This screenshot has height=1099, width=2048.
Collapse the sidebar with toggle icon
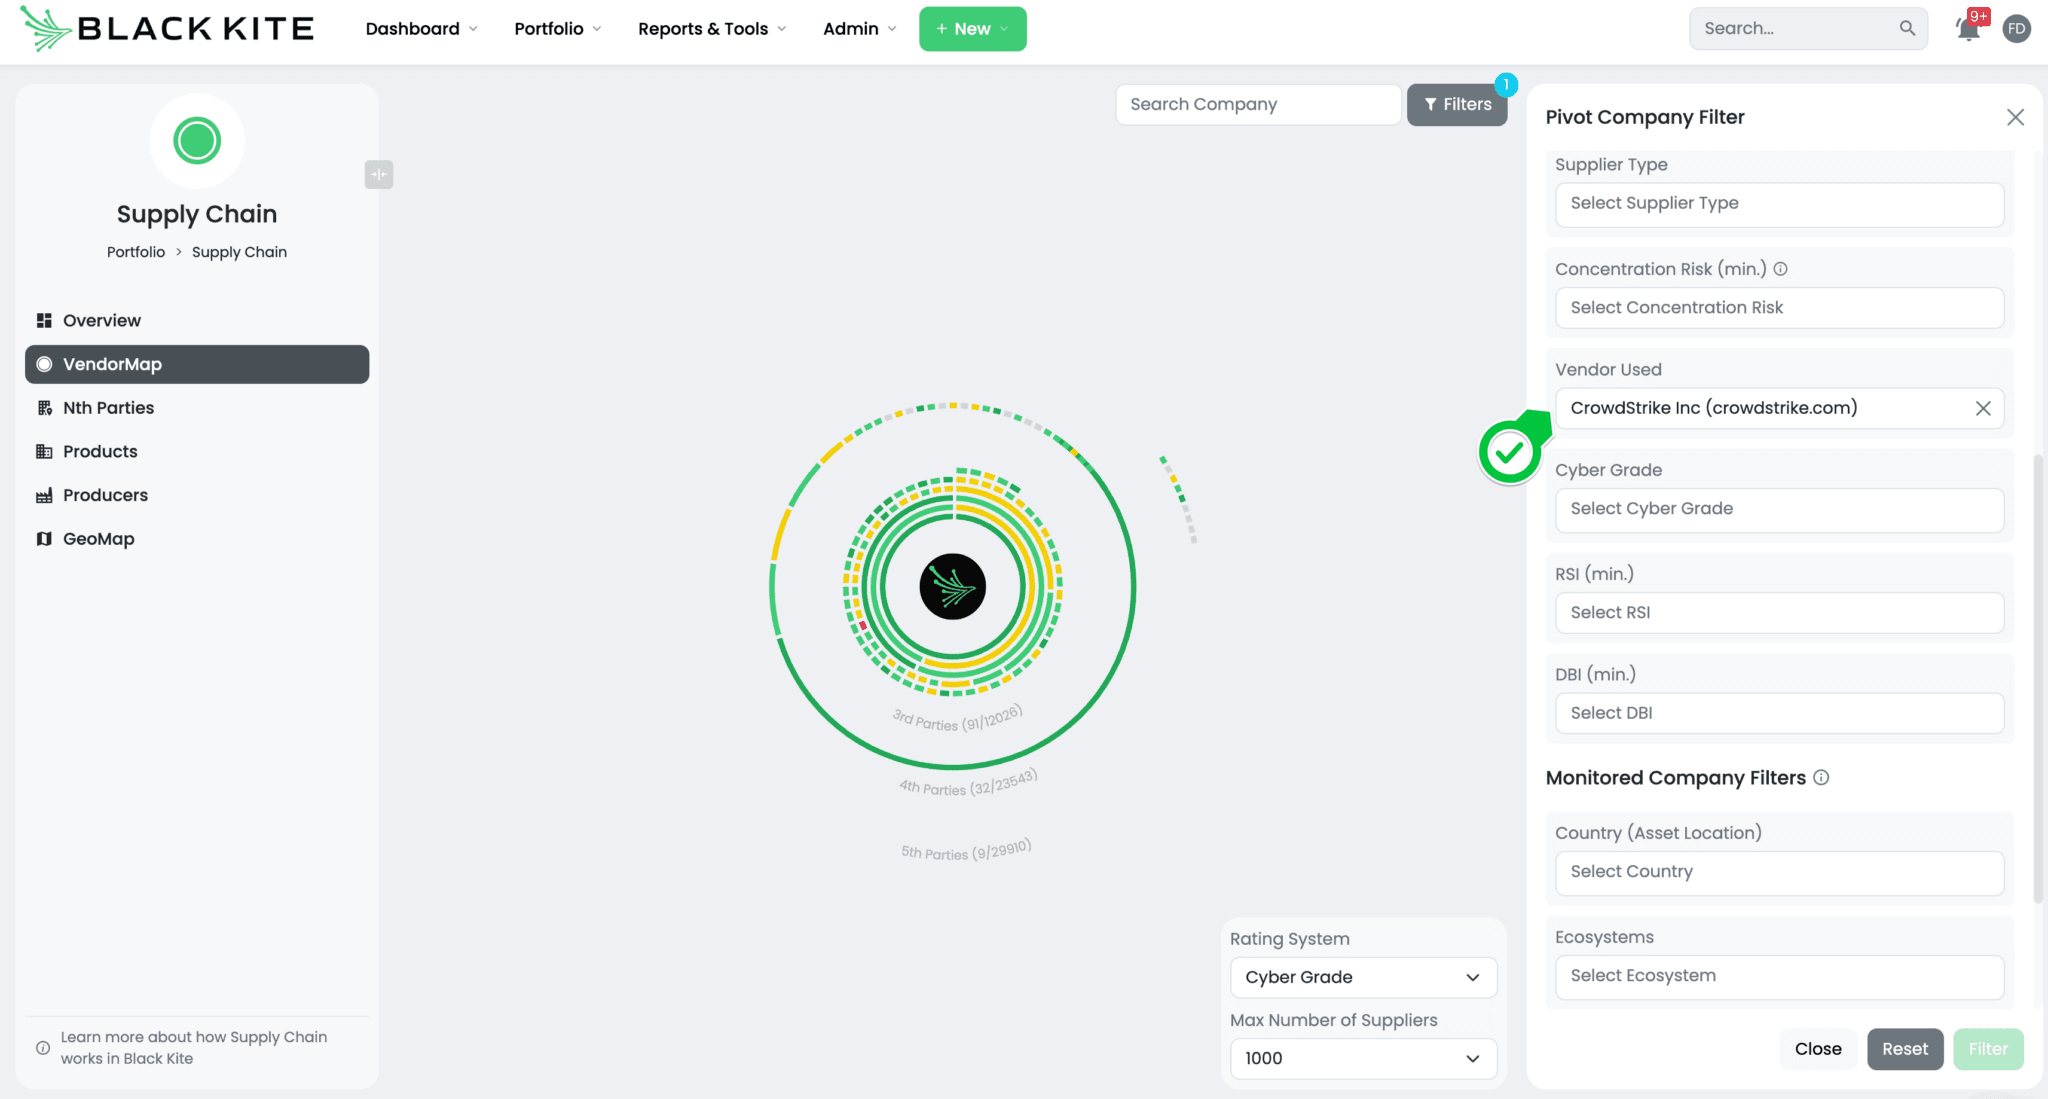(x=378, y=174)
